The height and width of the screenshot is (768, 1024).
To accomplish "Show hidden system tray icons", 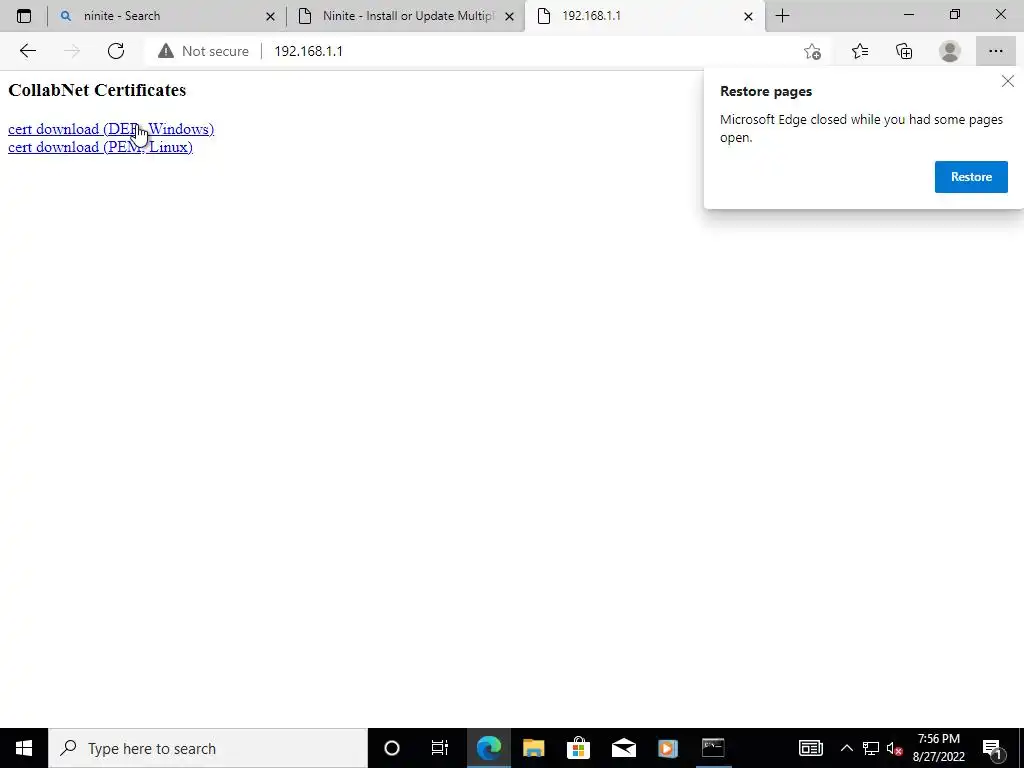I will click(846, 748).
